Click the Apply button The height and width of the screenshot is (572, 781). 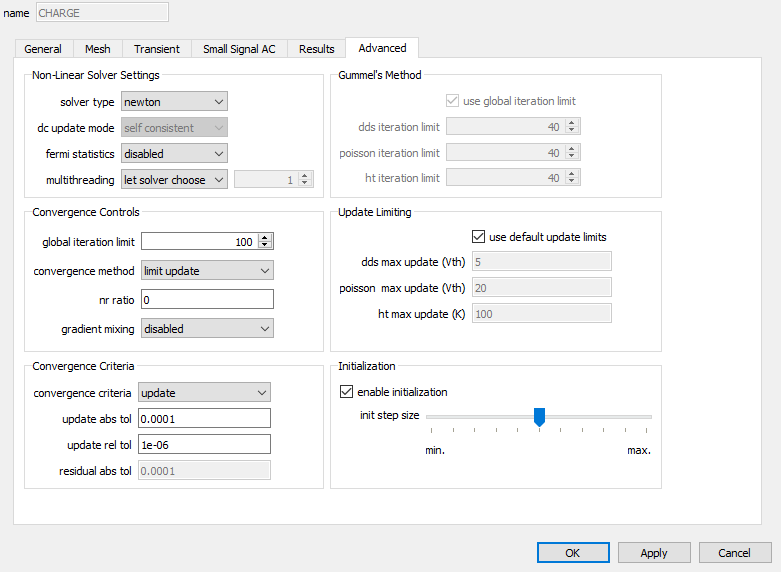[x=654, y=553]
